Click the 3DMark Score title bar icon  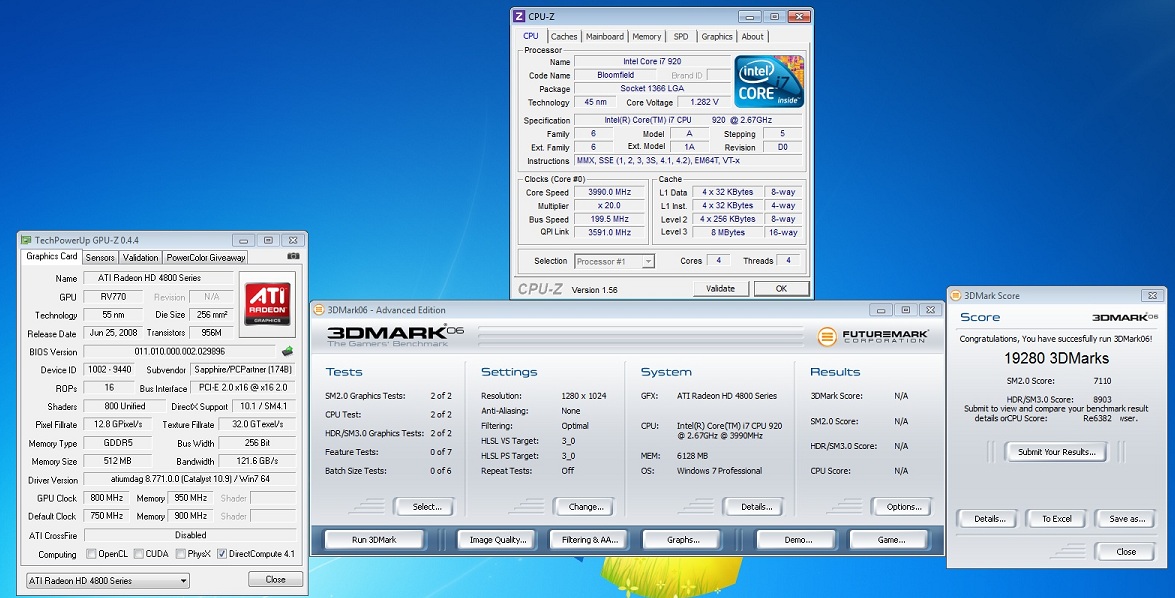tap(956, 295)
